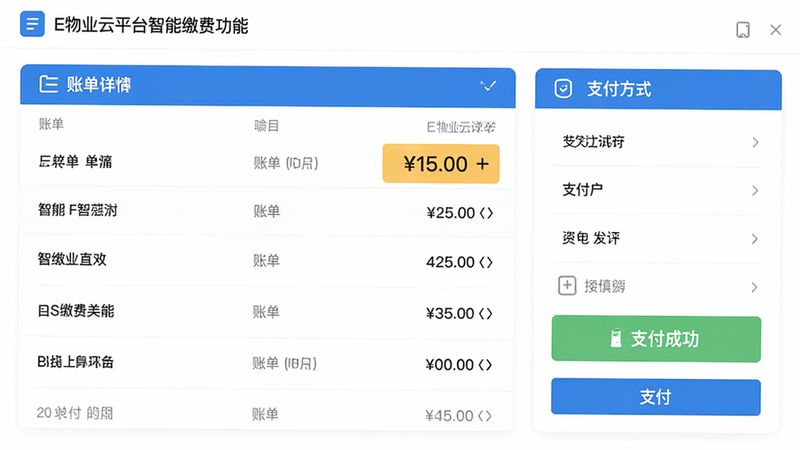The image size is (800, 450).
Task: Click the plus box add icon
Action: 567,286
